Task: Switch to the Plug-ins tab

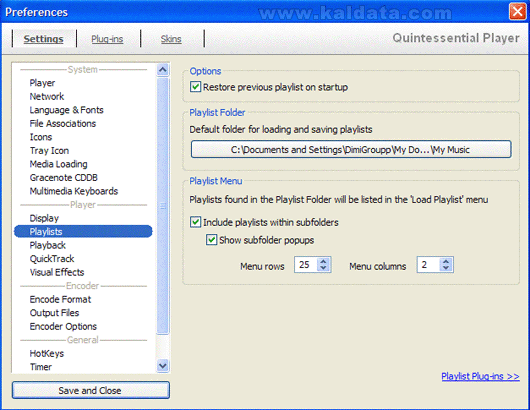Action: pos(107,39)
